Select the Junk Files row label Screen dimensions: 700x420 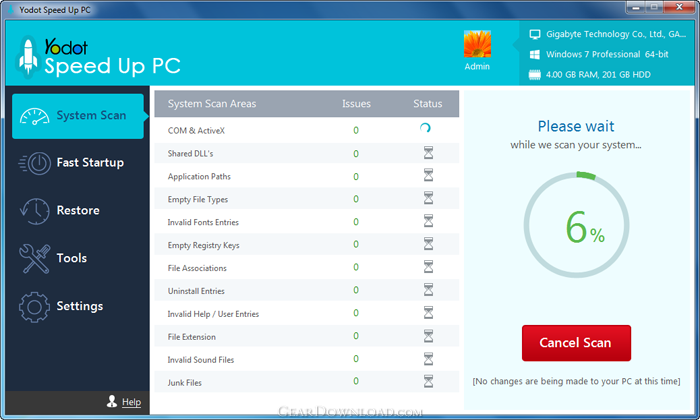point(184,383)
